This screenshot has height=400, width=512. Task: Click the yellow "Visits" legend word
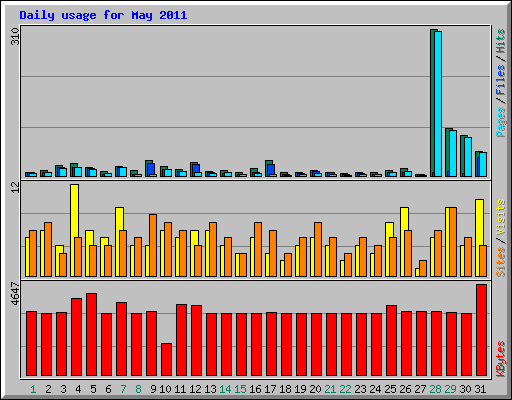click(x=500, y=217)
